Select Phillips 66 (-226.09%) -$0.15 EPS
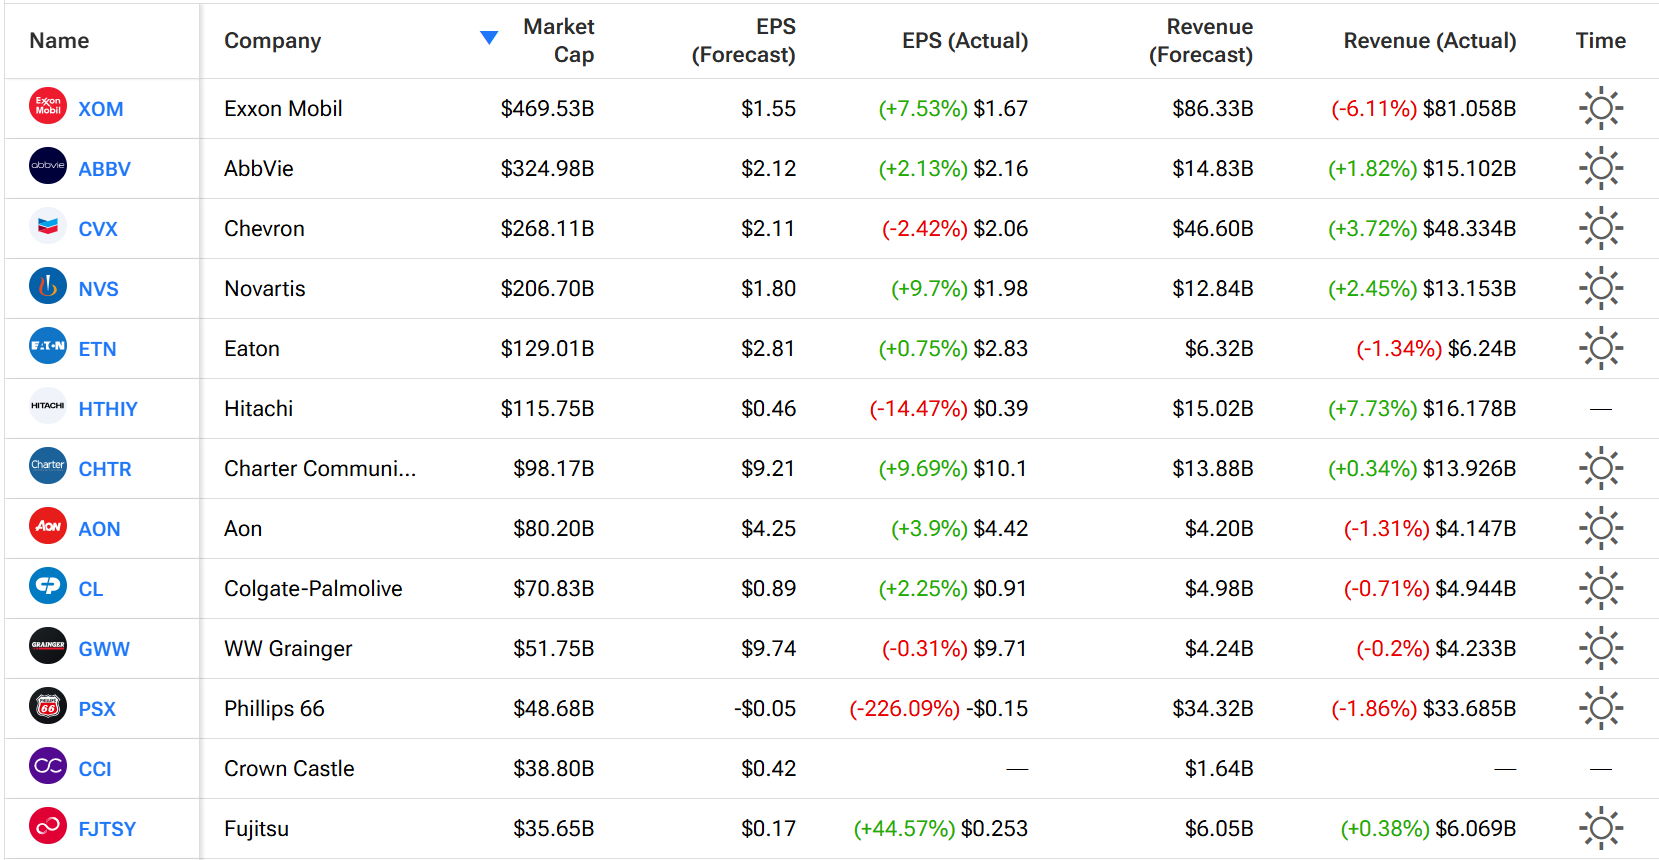The width and height of the screenshot is (1659, 860). point(939,709)
